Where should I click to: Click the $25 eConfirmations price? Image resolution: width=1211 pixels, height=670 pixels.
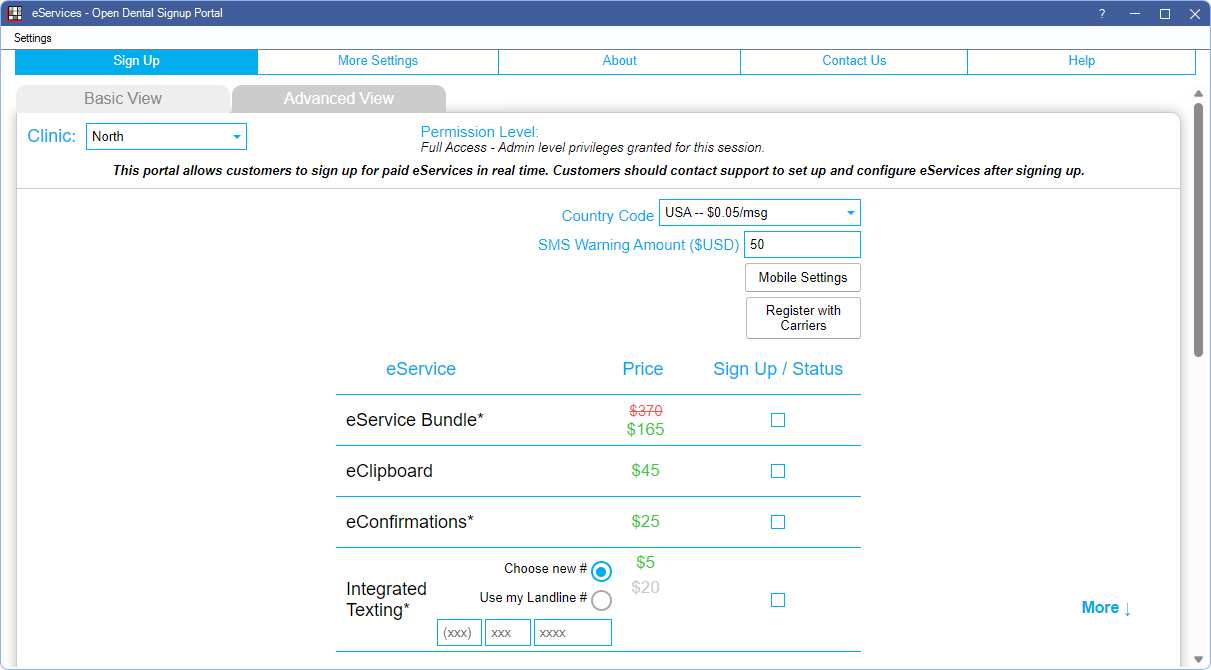646,521
